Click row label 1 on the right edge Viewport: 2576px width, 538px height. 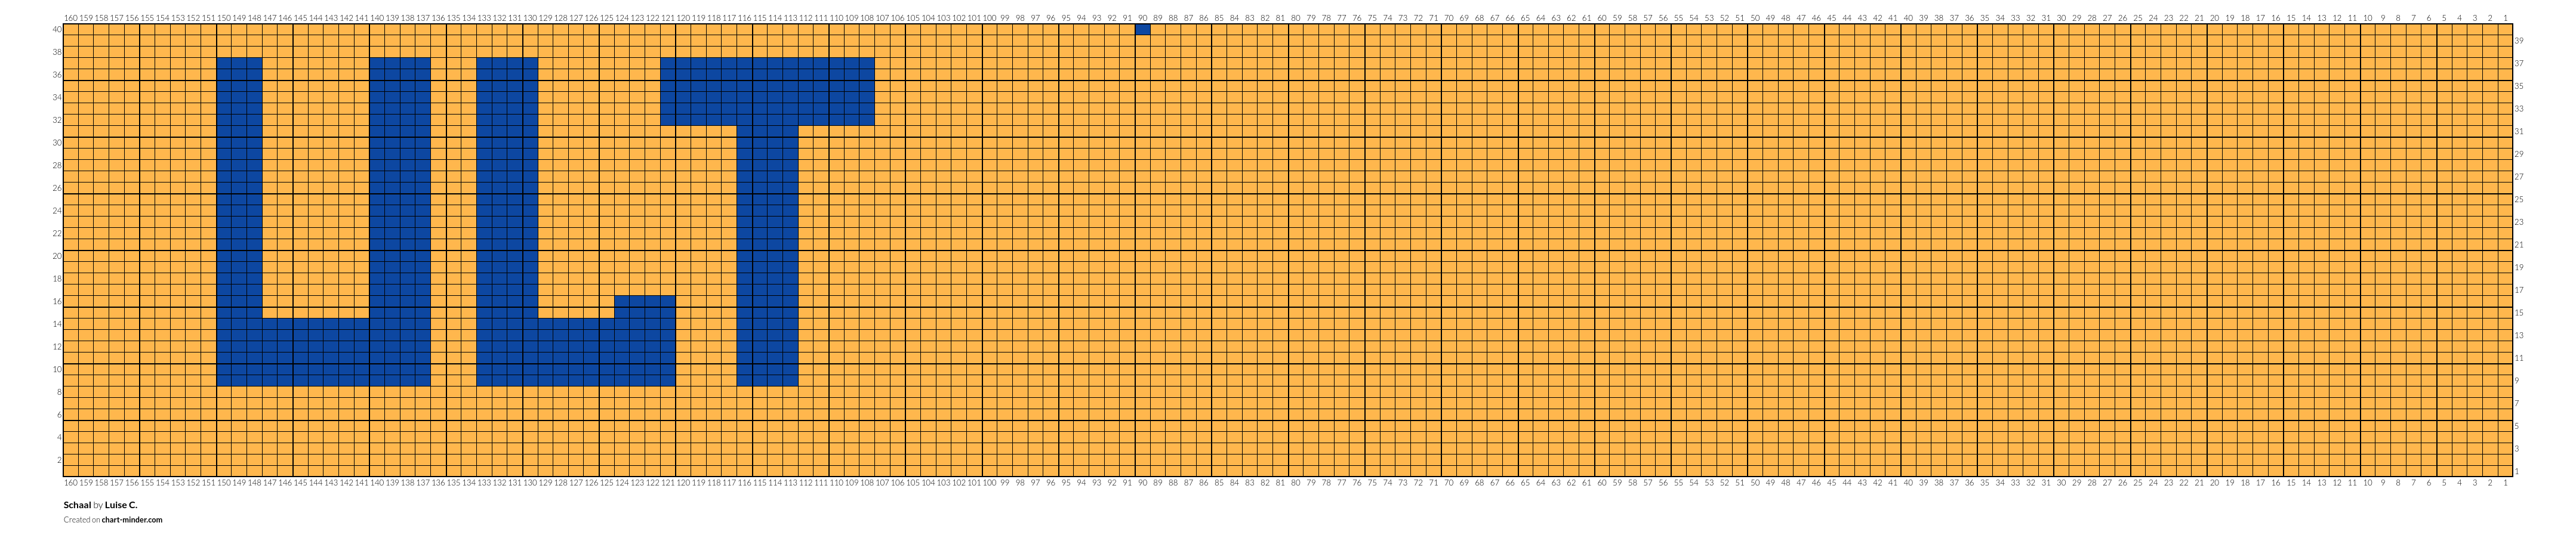tap(2517, 471)
